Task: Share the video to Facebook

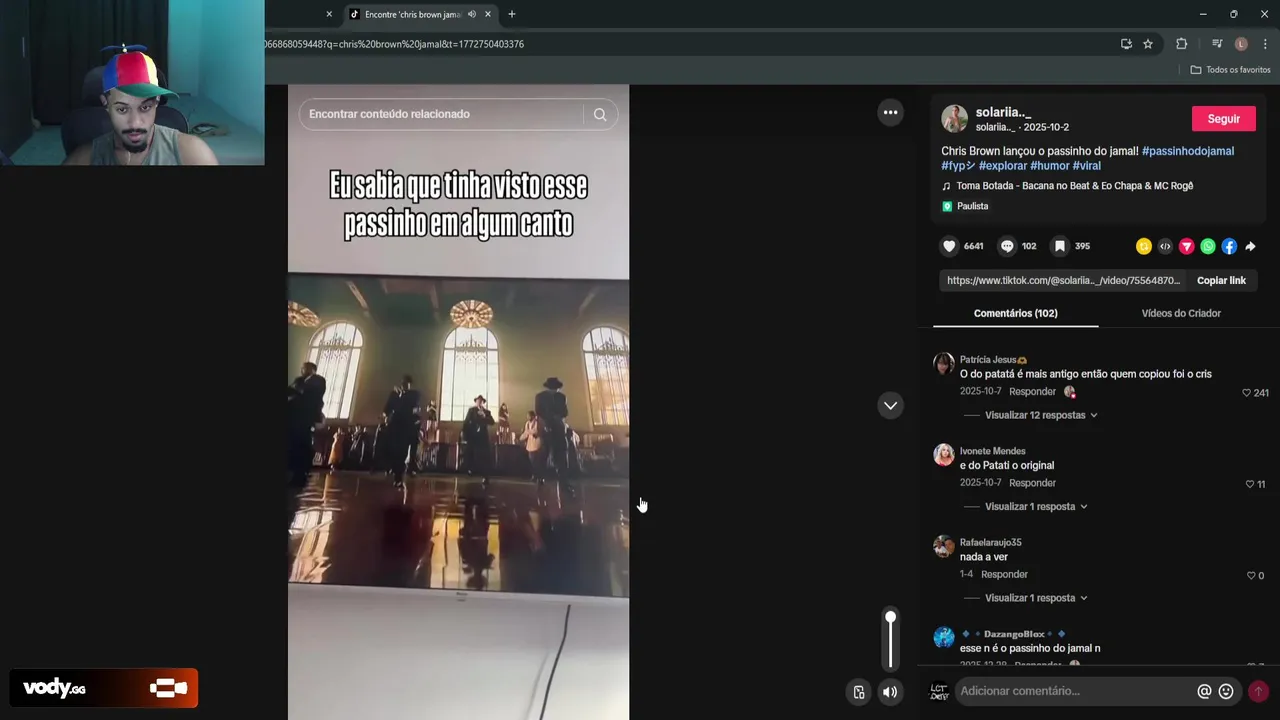Action: click(x=1229, y=246)
